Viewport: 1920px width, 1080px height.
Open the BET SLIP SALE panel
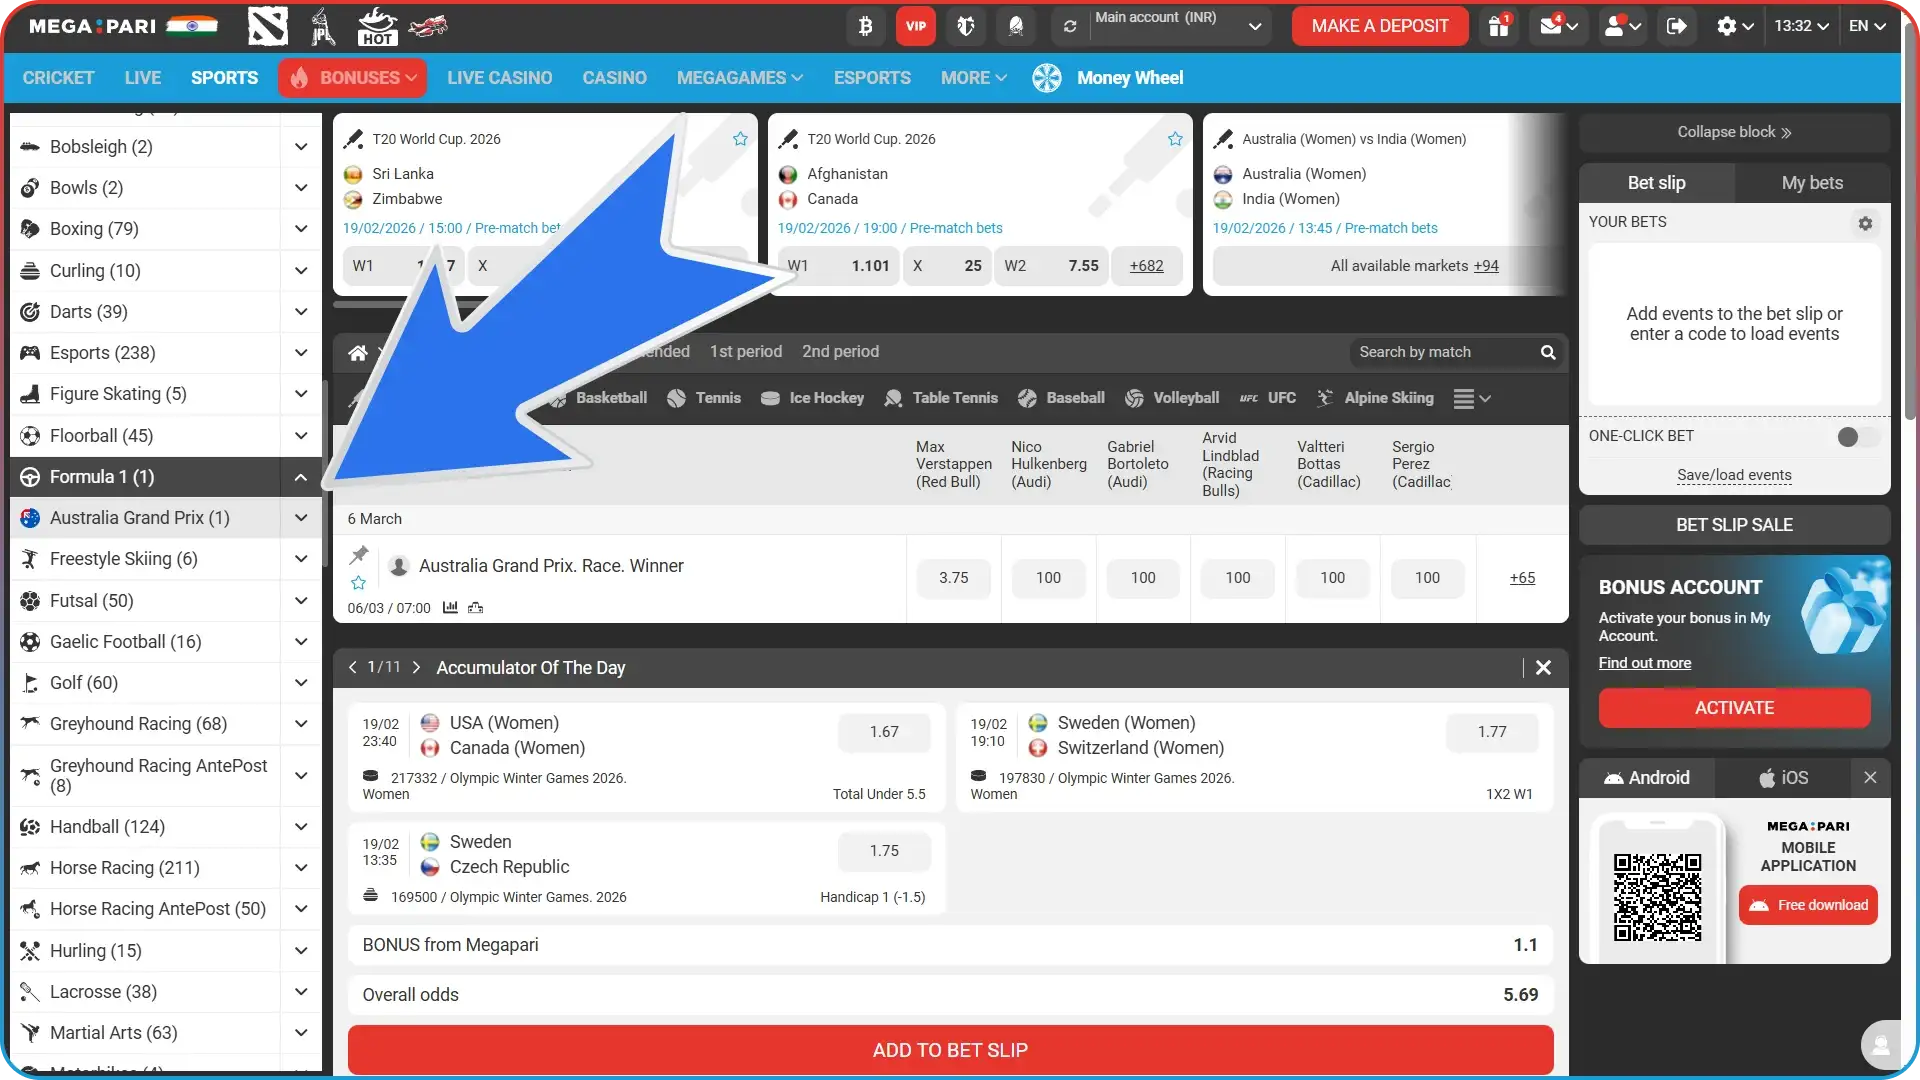pyautogui.click(x=1734, y=525)
